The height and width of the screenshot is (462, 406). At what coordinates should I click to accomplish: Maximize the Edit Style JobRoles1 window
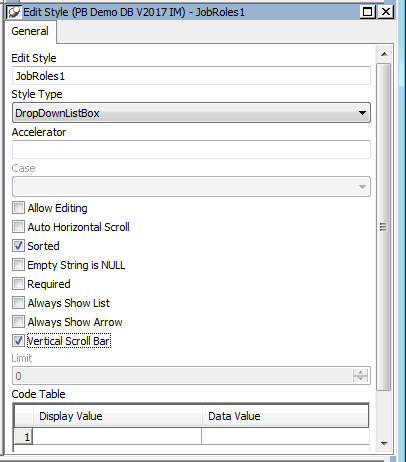pos(367,12)
